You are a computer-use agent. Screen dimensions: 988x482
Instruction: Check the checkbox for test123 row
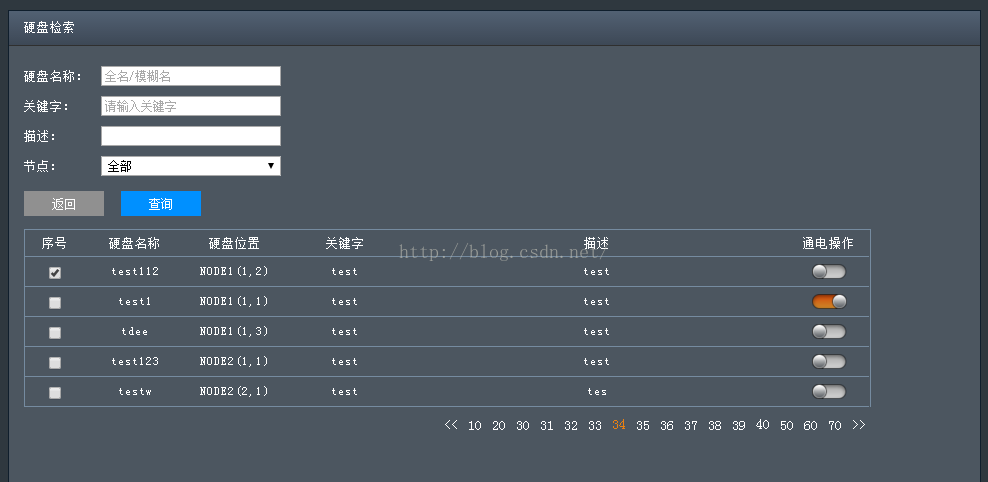tap(55, 363)
